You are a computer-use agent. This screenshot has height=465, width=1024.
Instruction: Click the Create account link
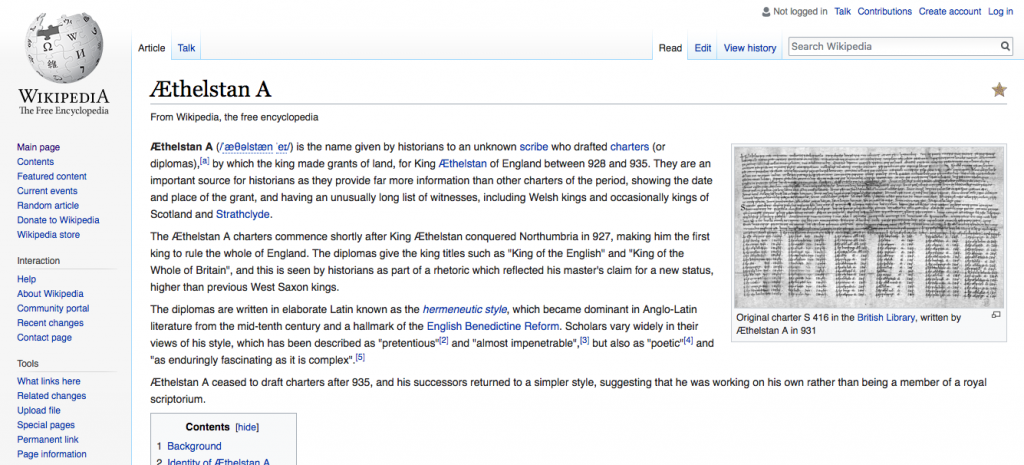pyautogui.click(x=949, y=12)
